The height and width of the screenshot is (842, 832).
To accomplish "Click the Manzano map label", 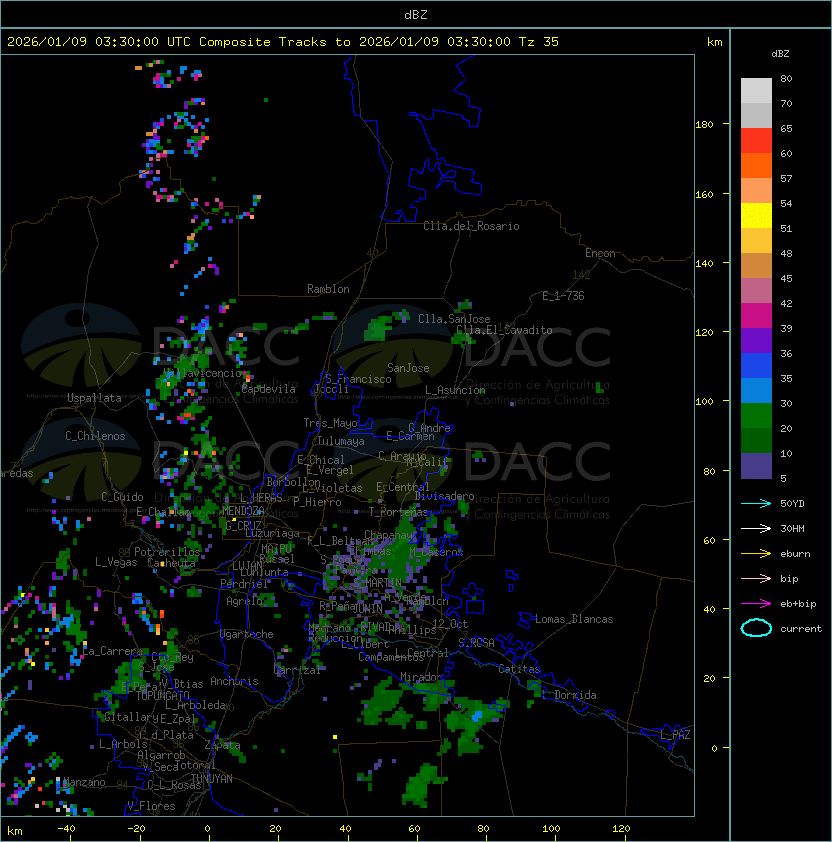I will [x=84, y=782].
